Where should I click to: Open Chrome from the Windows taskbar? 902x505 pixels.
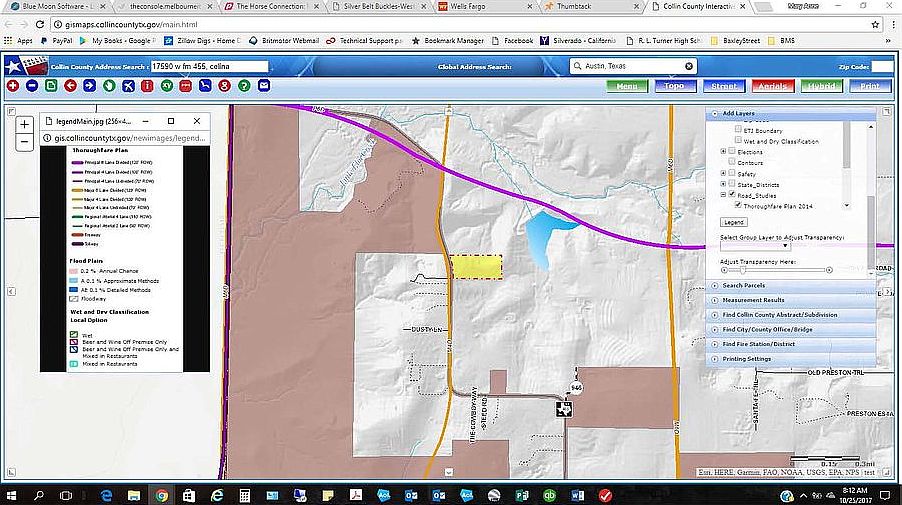pyautogui.click(x=162, y=495)
